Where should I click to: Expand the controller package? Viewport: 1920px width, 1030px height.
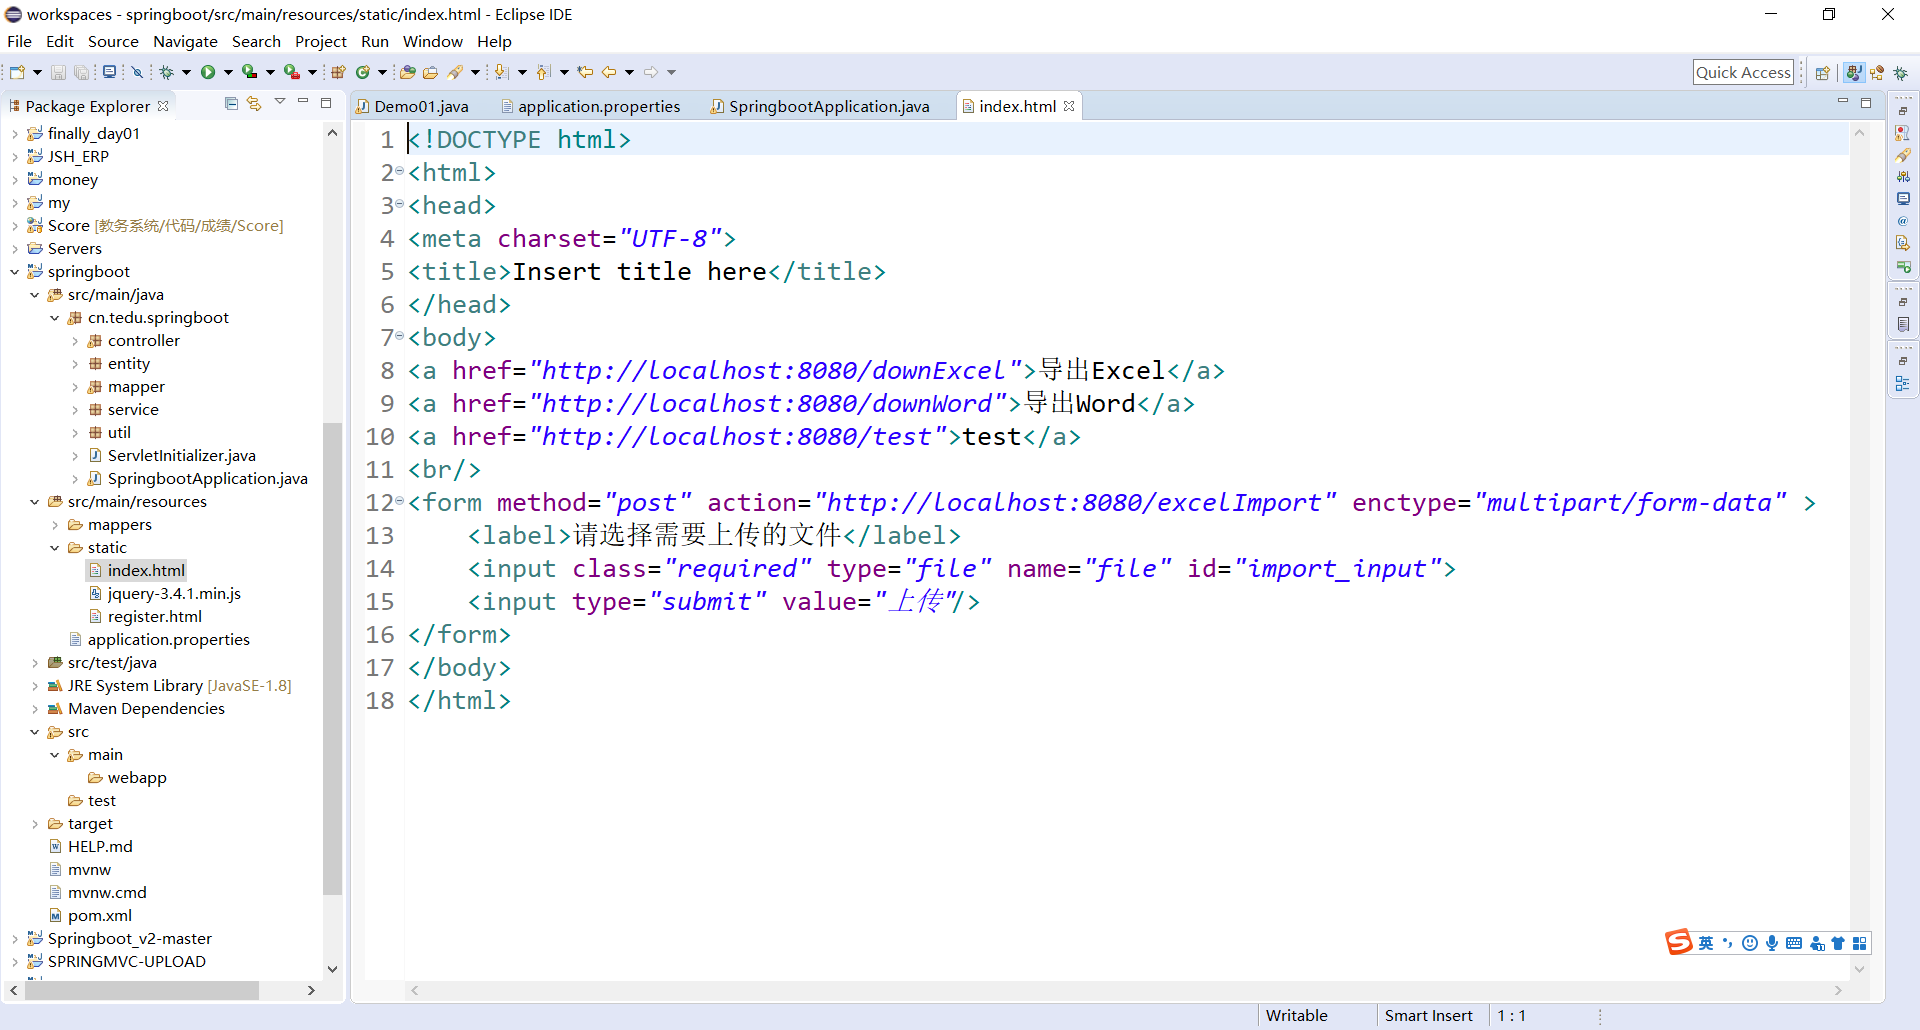coord(75,341)
